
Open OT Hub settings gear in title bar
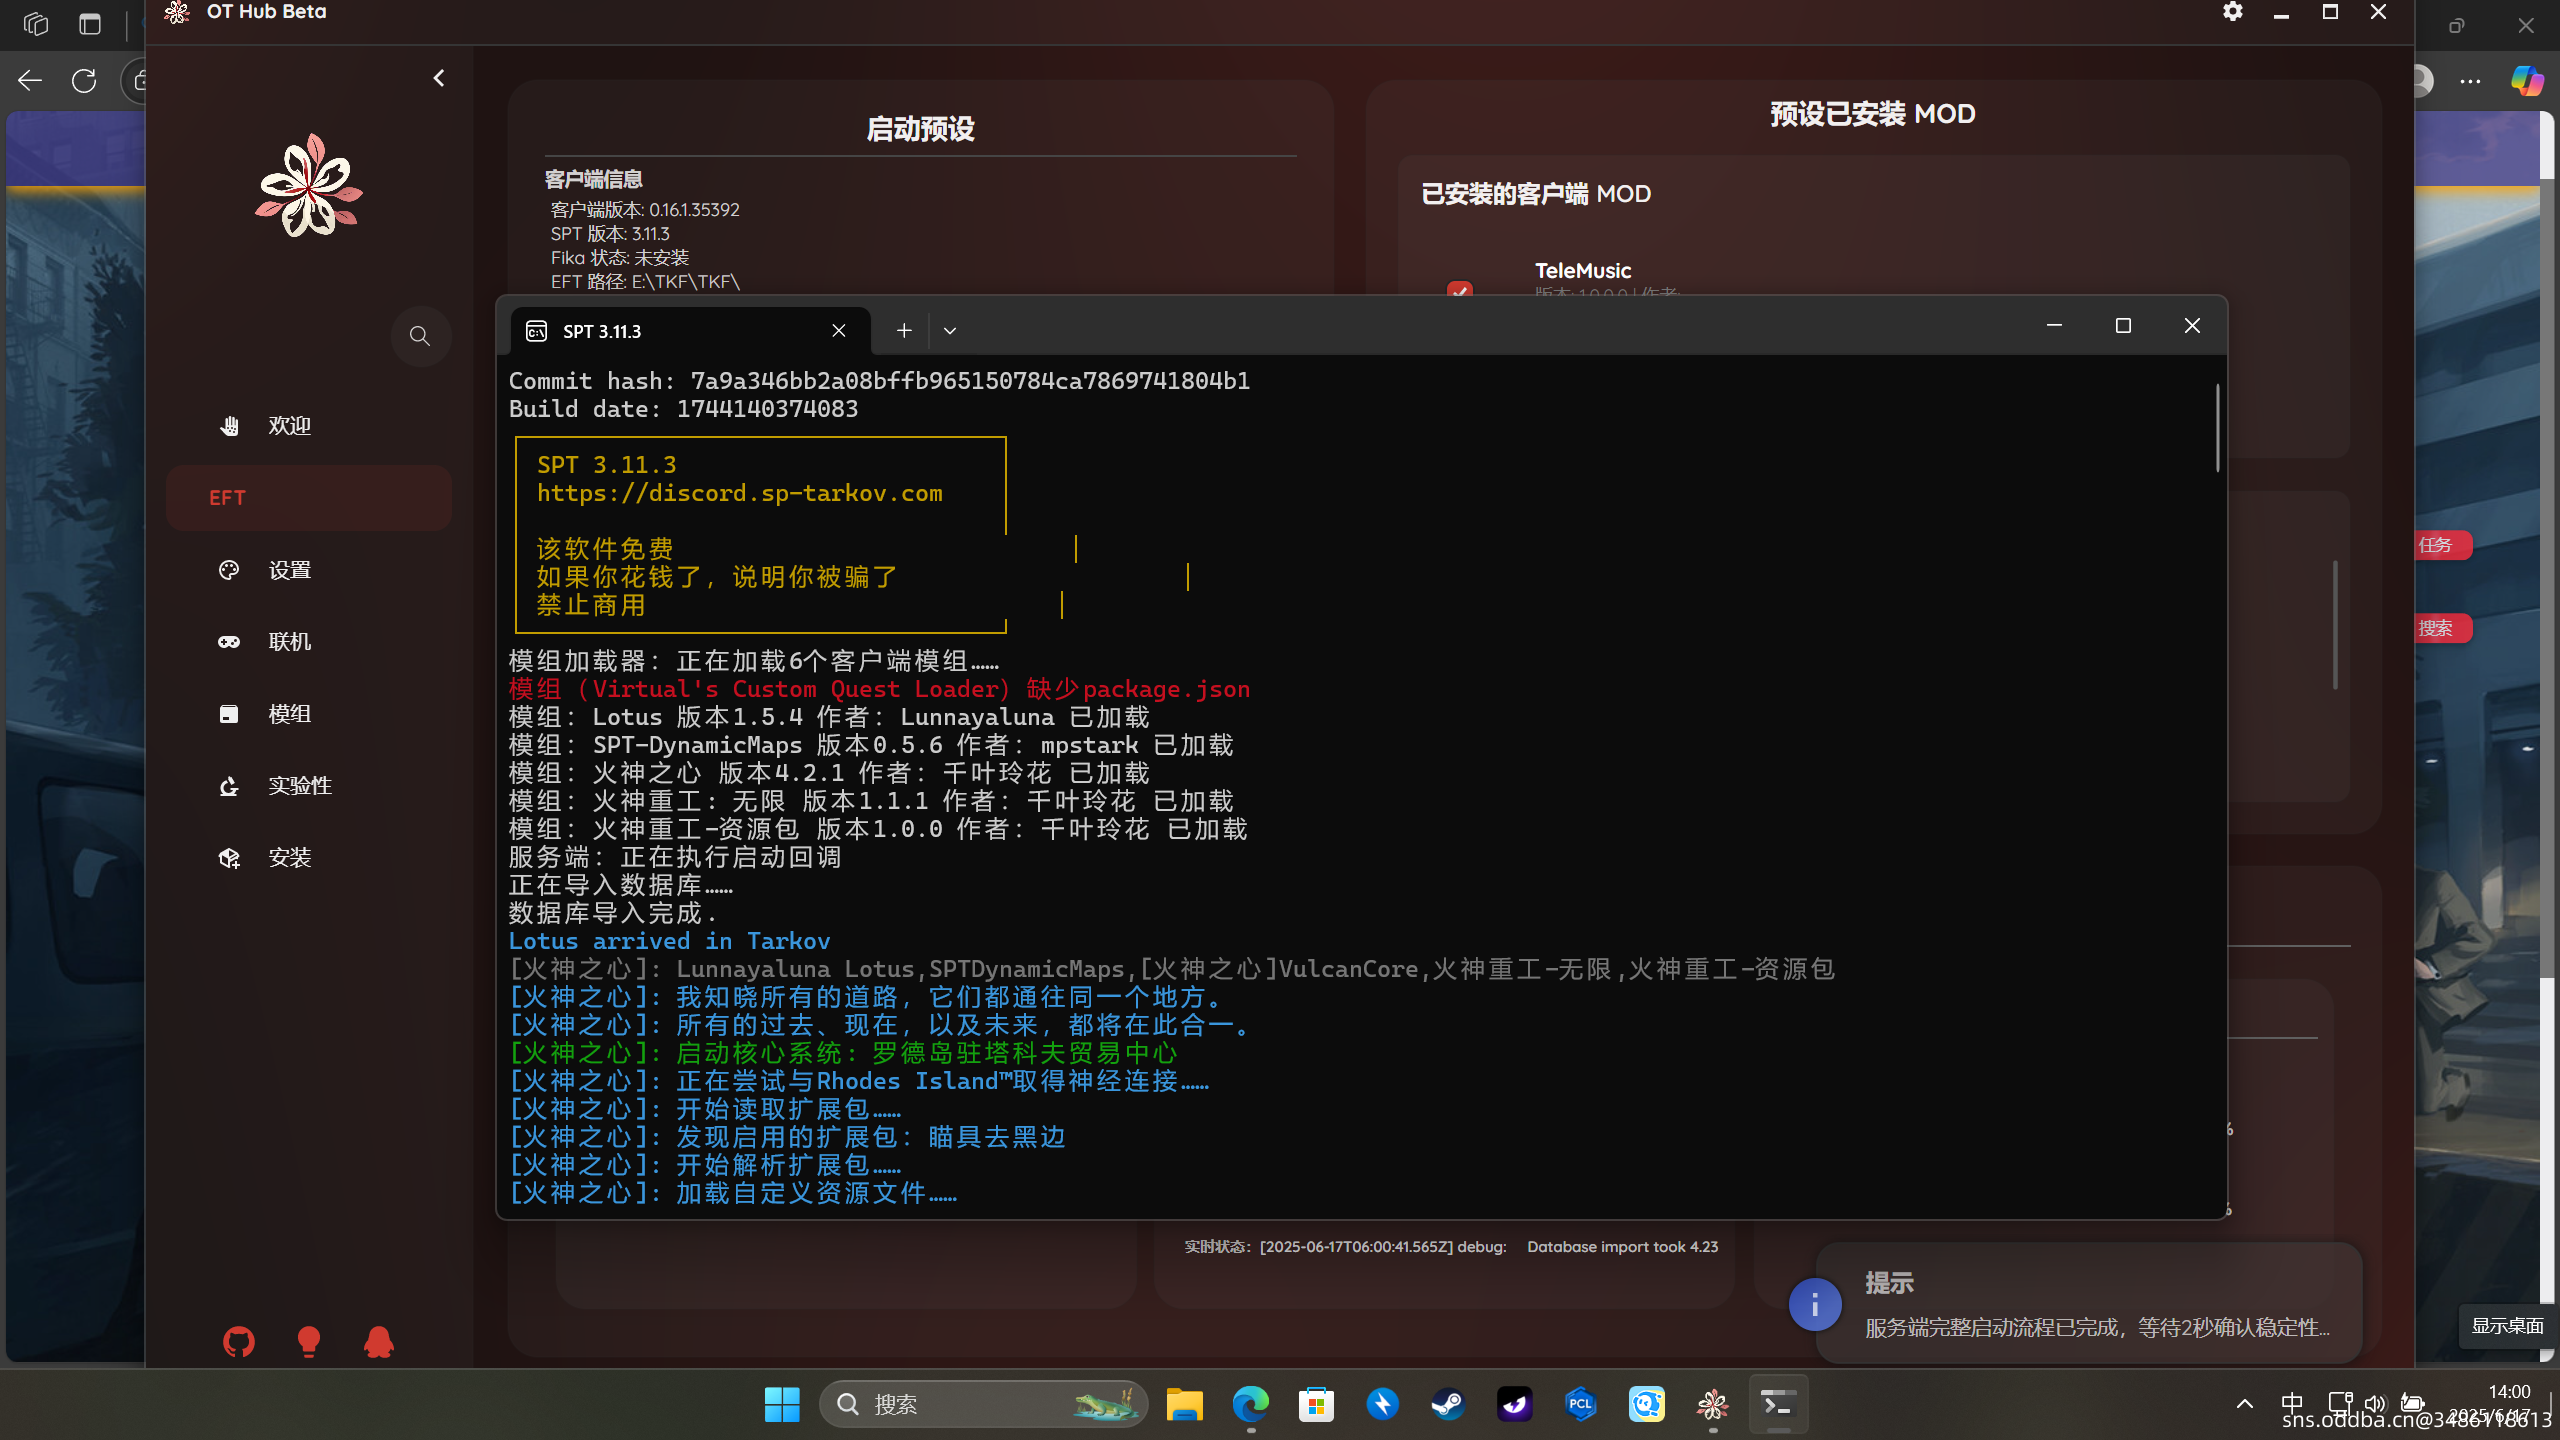click(x=2233, y=12)
